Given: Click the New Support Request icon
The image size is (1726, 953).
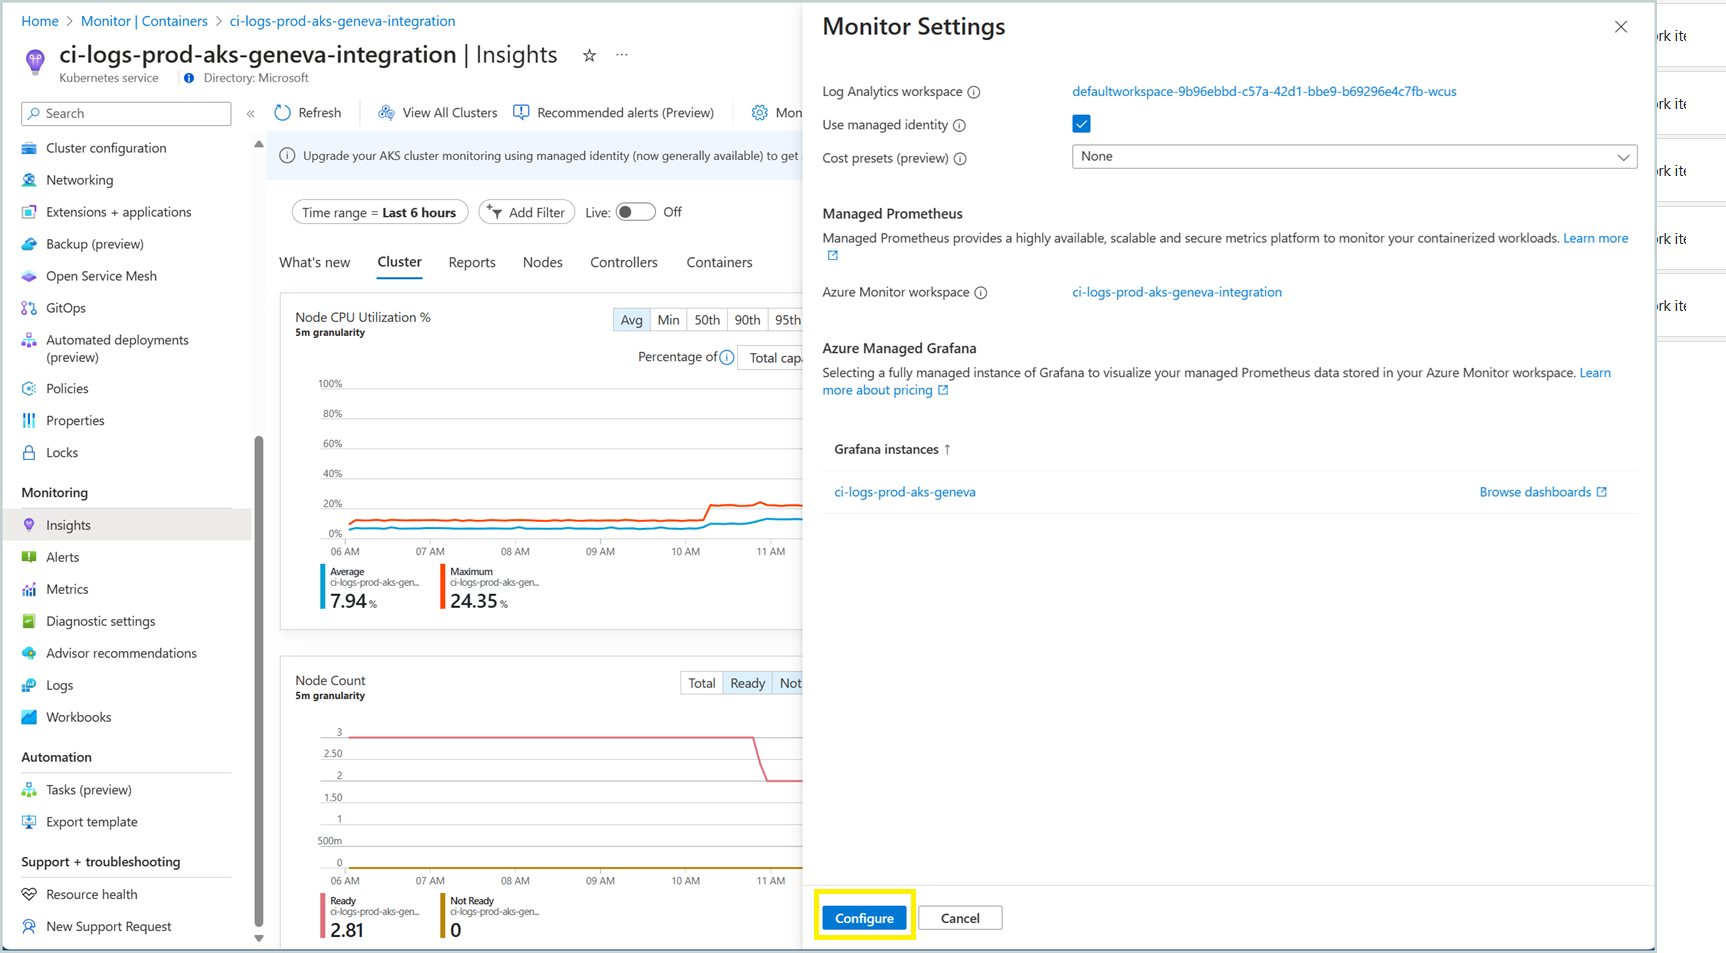Looking at the screenshot, I should click(x=29, y=926).
